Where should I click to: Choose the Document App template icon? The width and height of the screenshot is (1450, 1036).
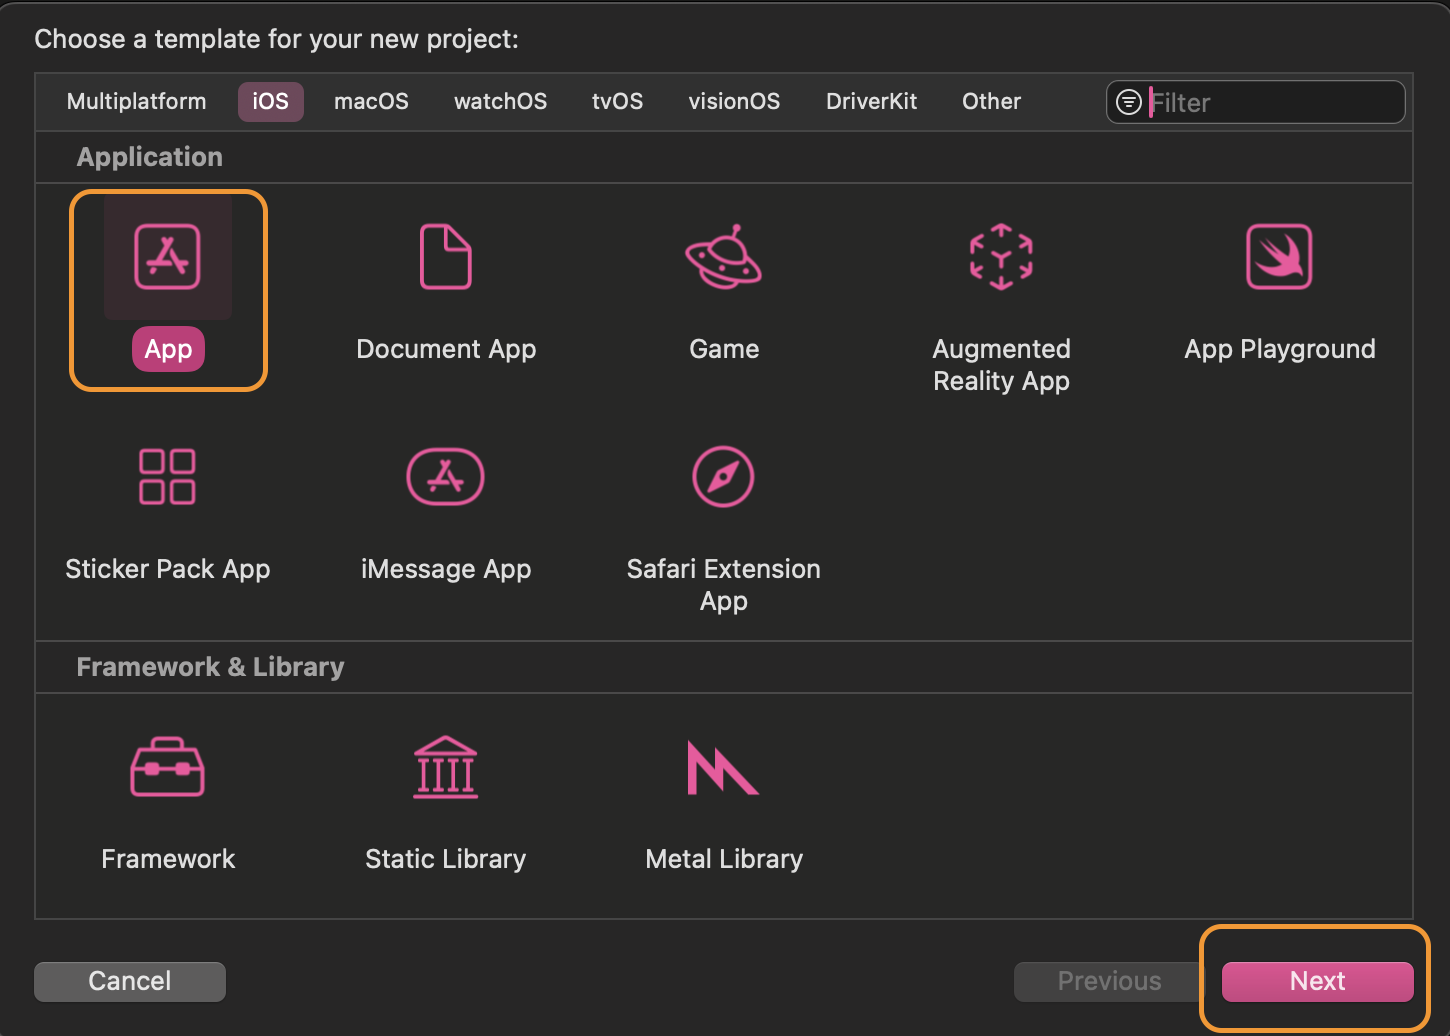[446, 257]
